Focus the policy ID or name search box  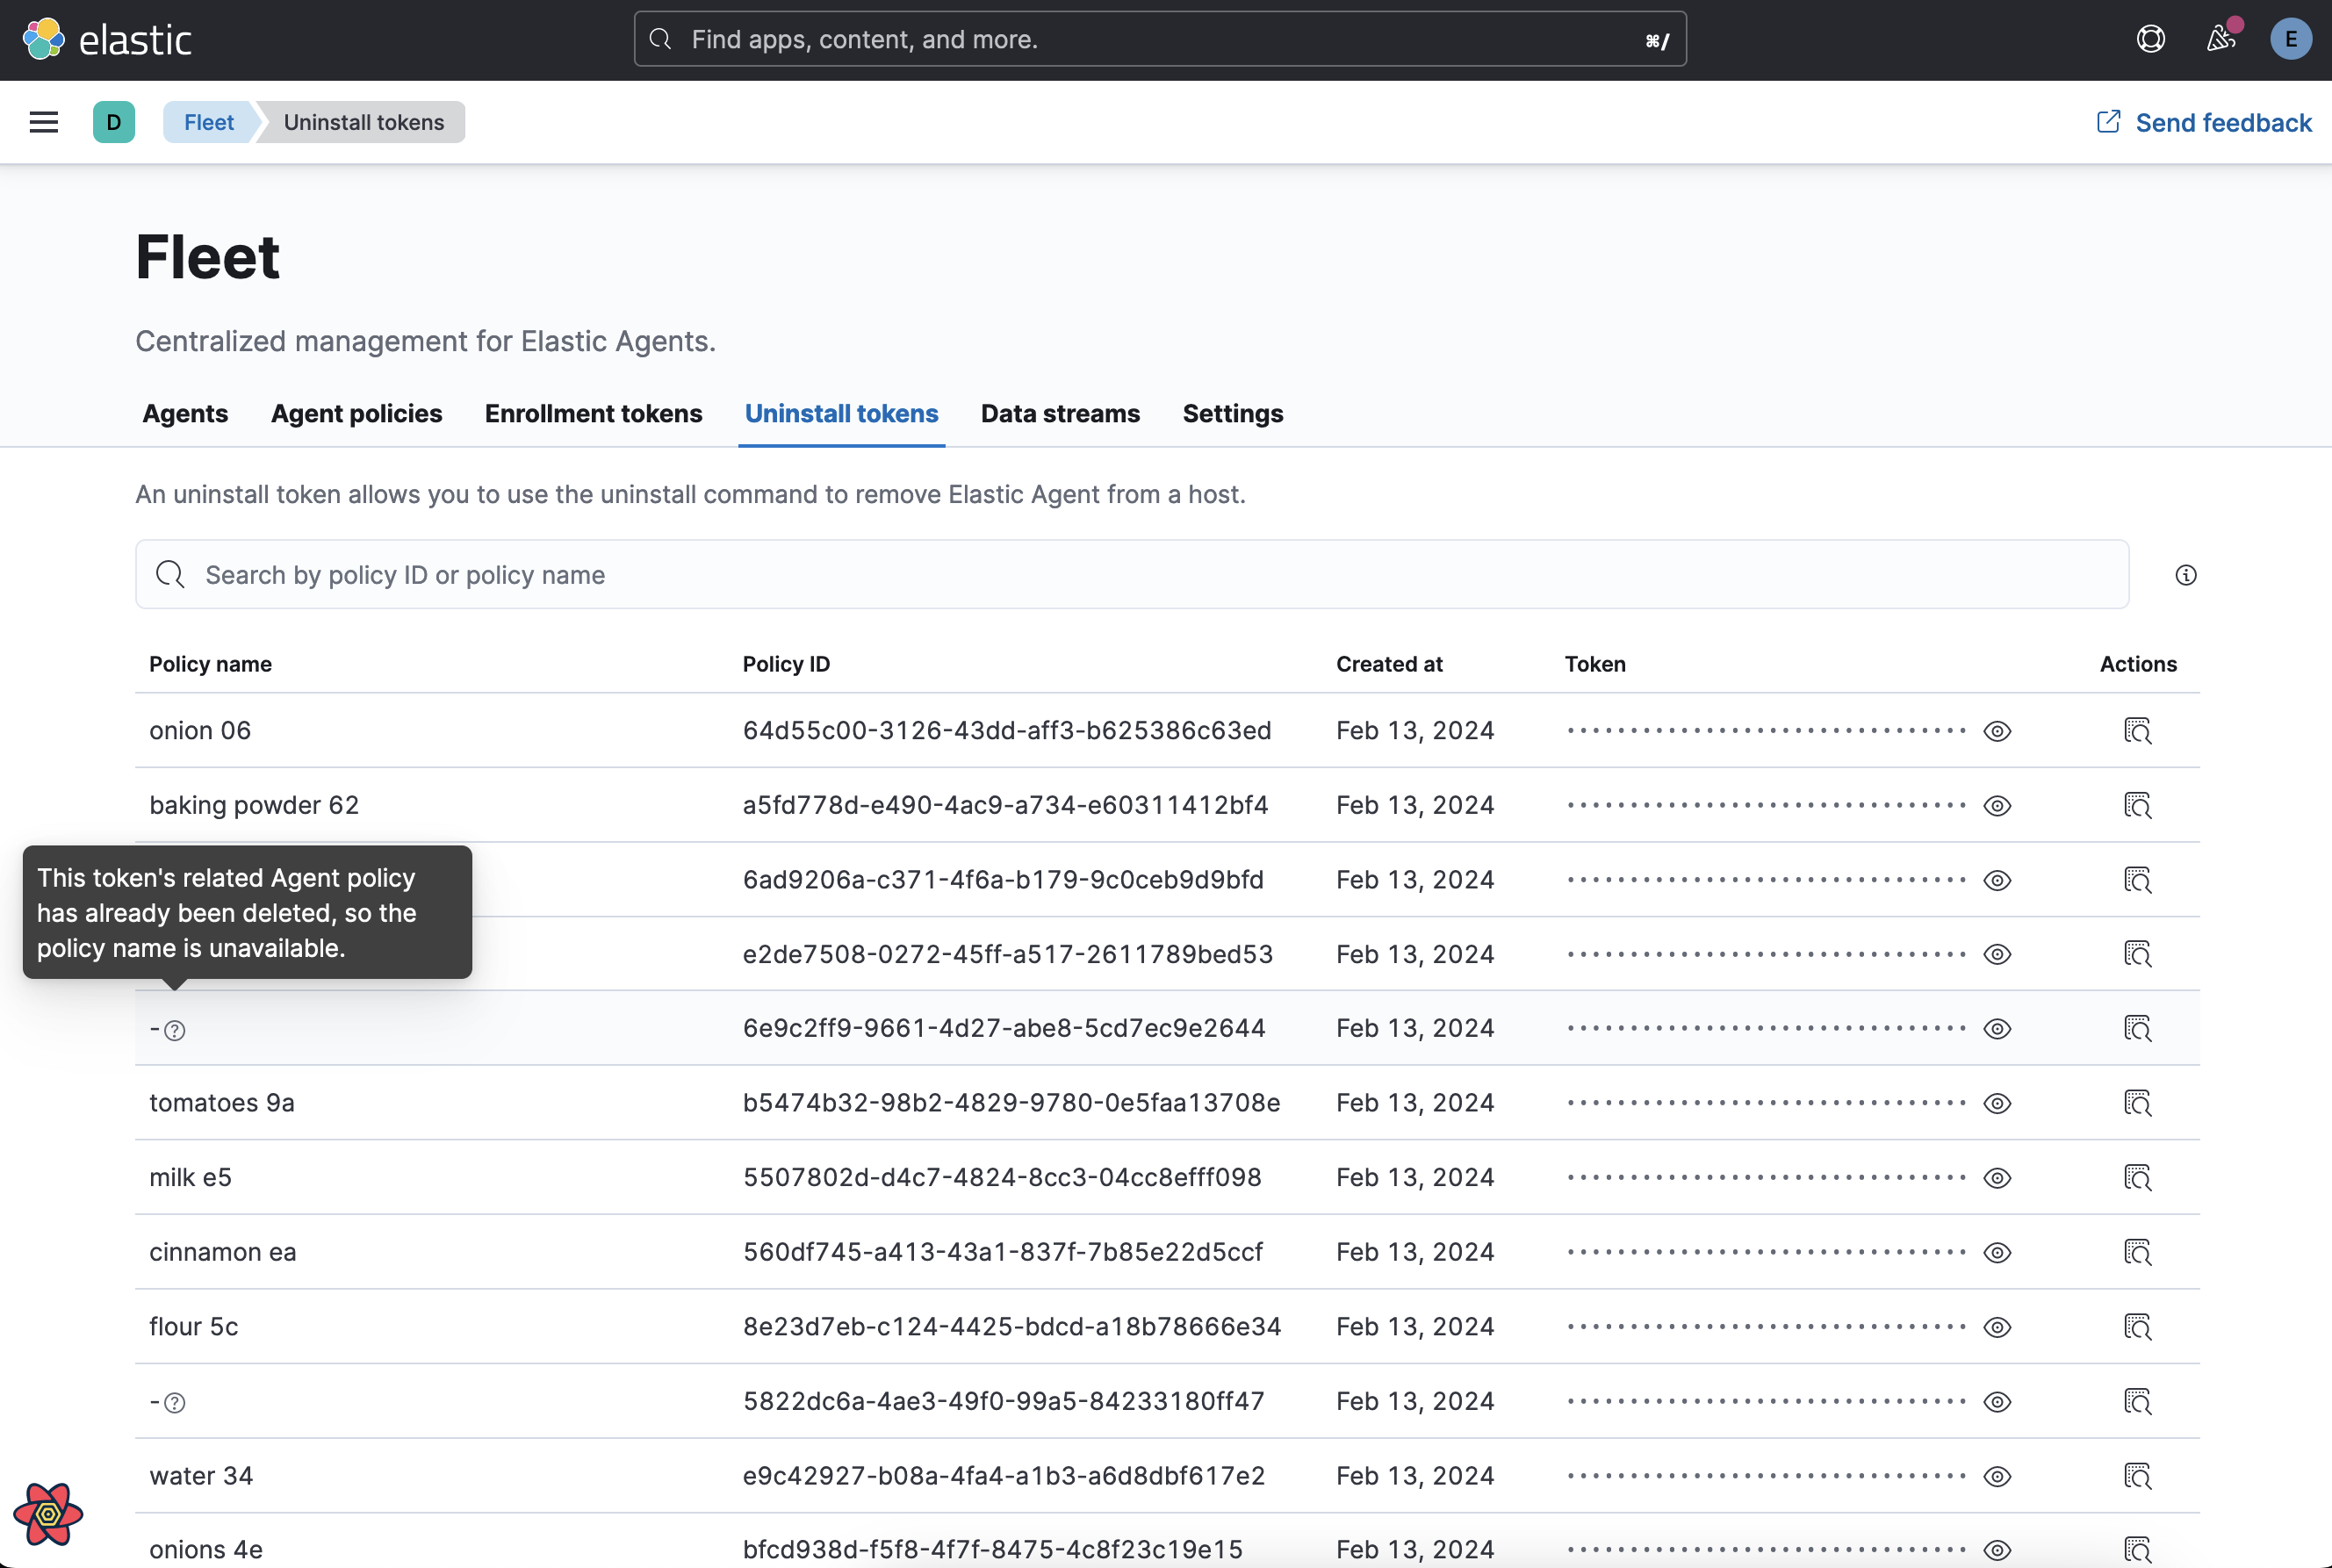coord(1132,575)
